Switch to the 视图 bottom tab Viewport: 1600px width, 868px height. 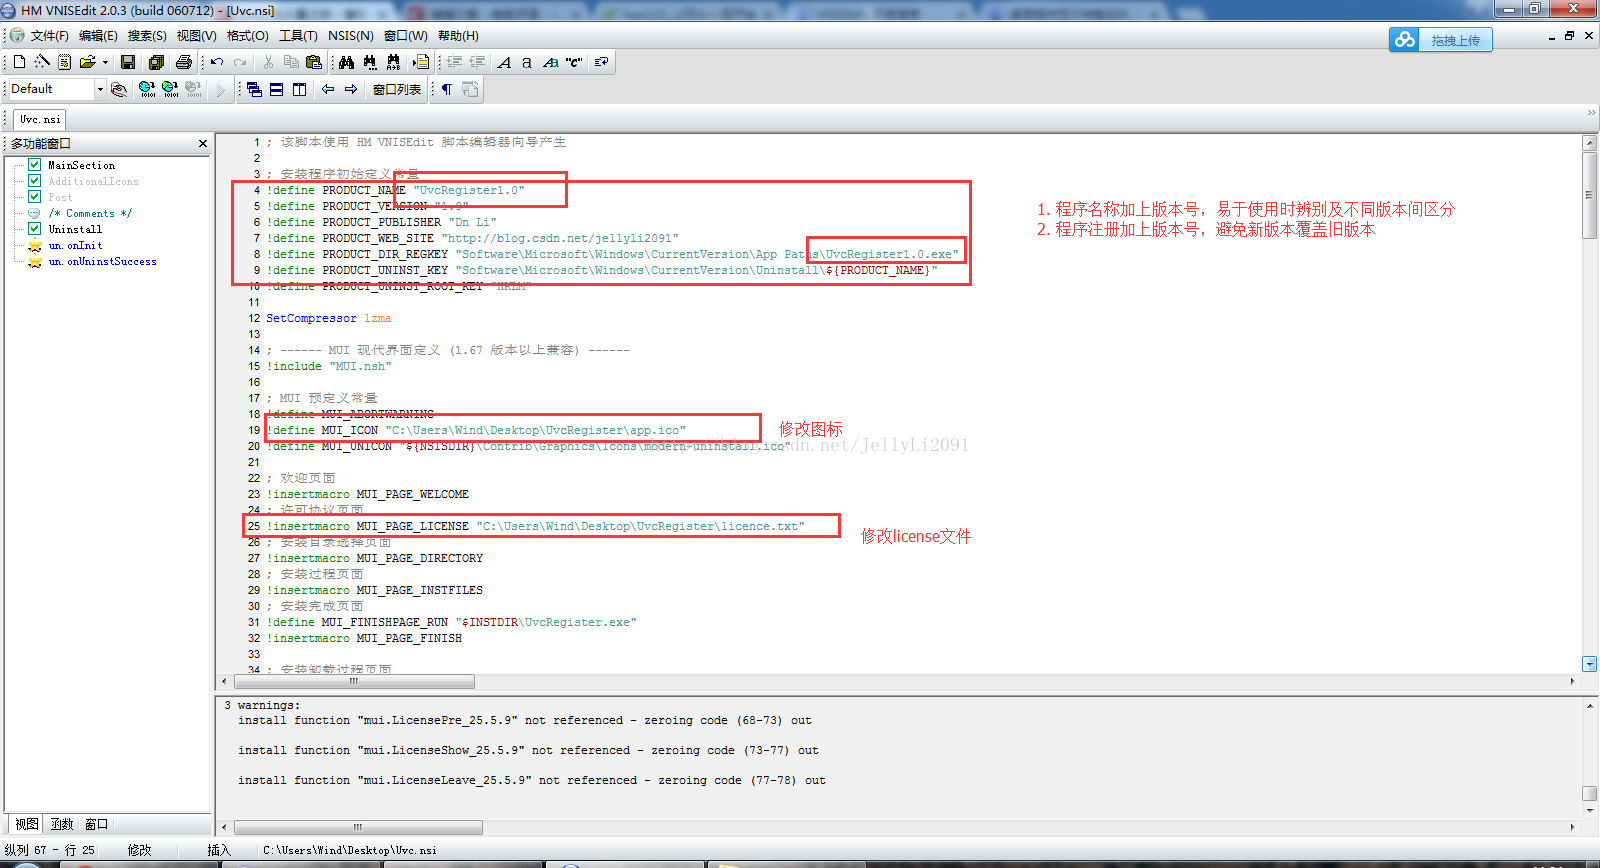(x=27, y=824)
